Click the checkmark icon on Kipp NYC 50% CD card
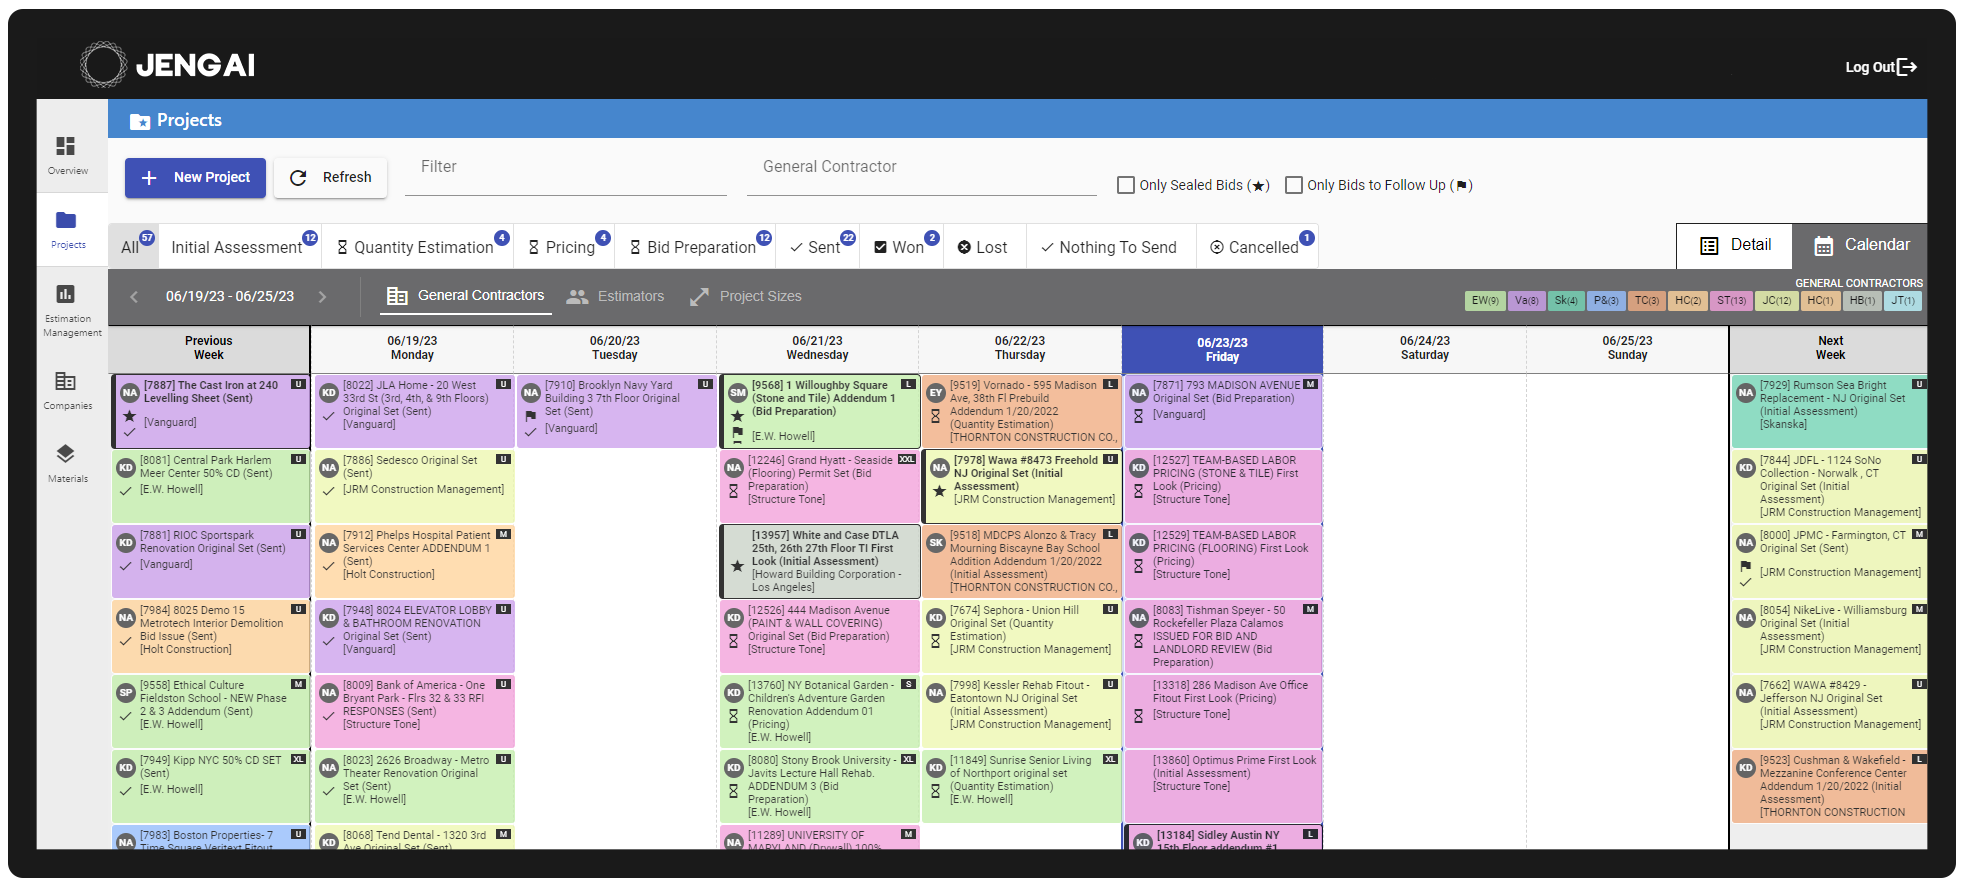This screenshot has height=884, width=1966. point(126,791)
